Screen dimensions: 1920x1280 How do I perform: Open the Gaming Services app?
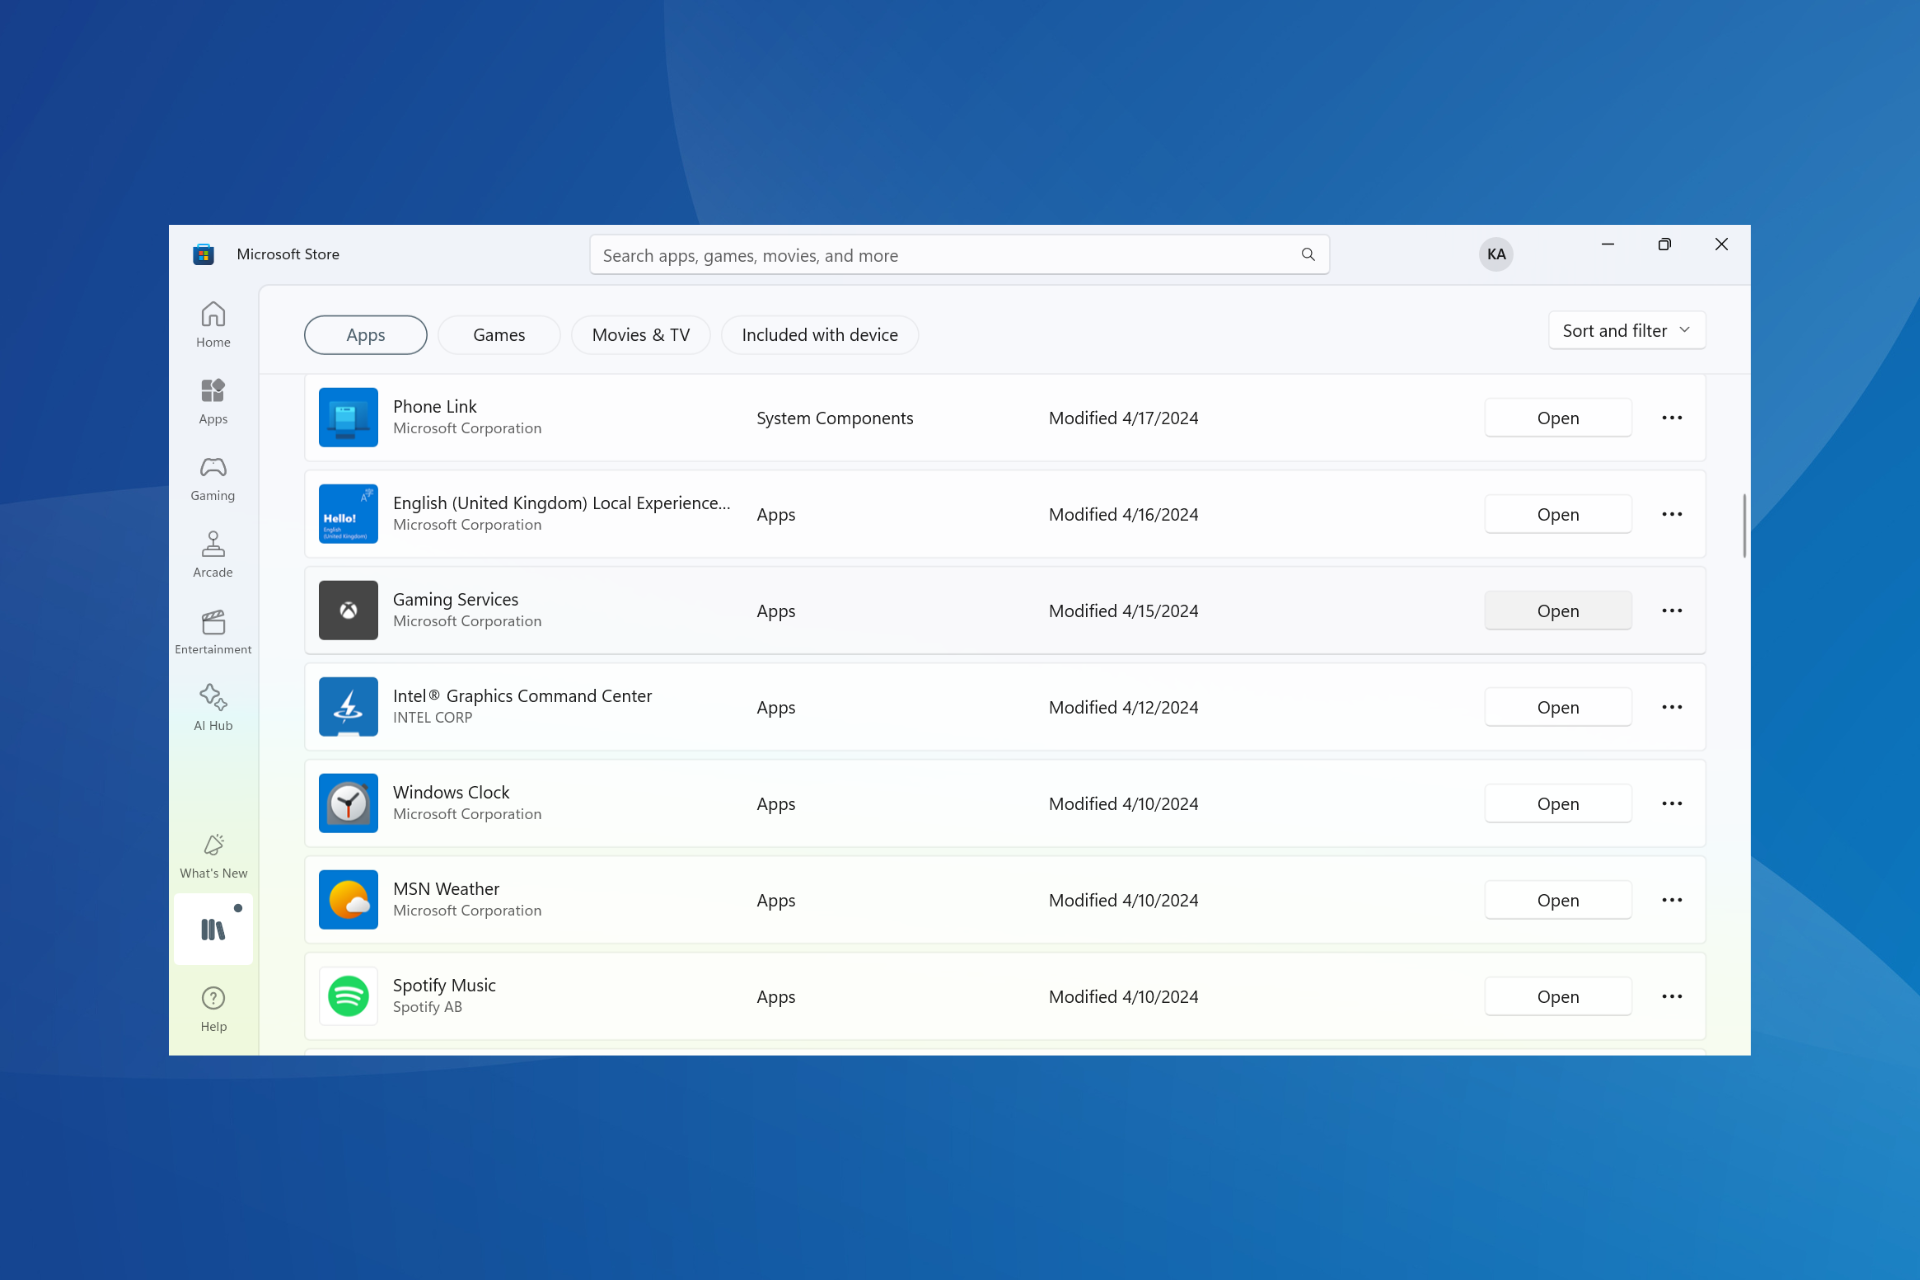[x=1557, y=611]
